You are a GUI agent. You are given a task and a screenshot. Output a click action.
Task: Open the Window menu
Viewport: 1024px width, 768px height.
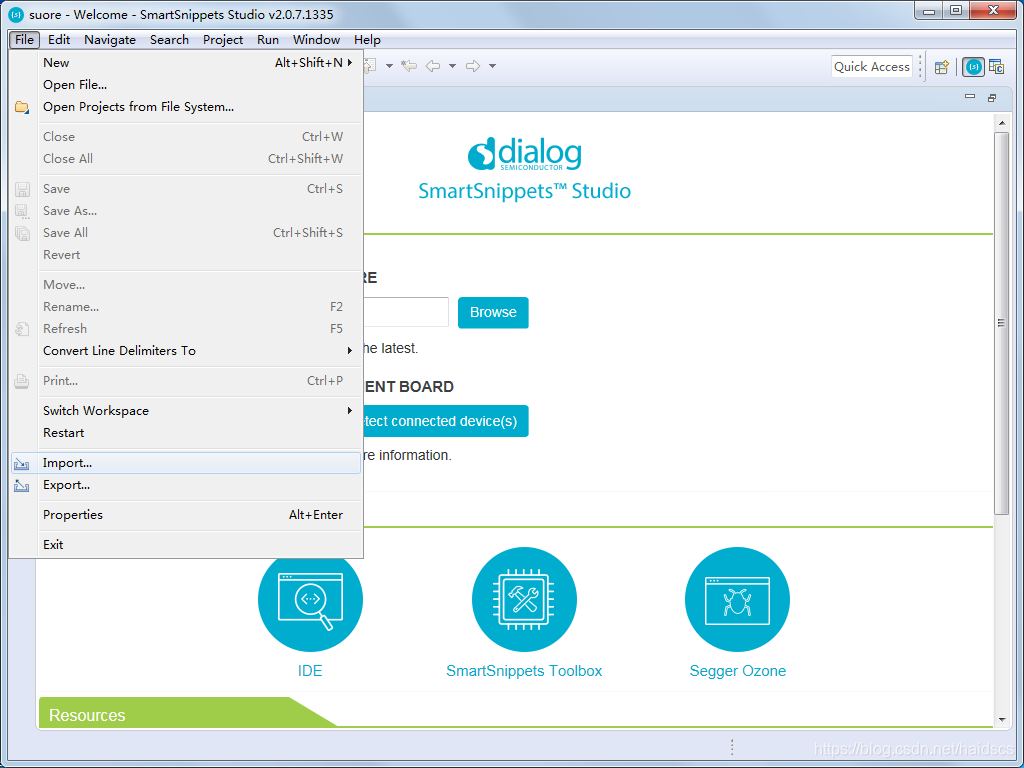pos(316,40)
